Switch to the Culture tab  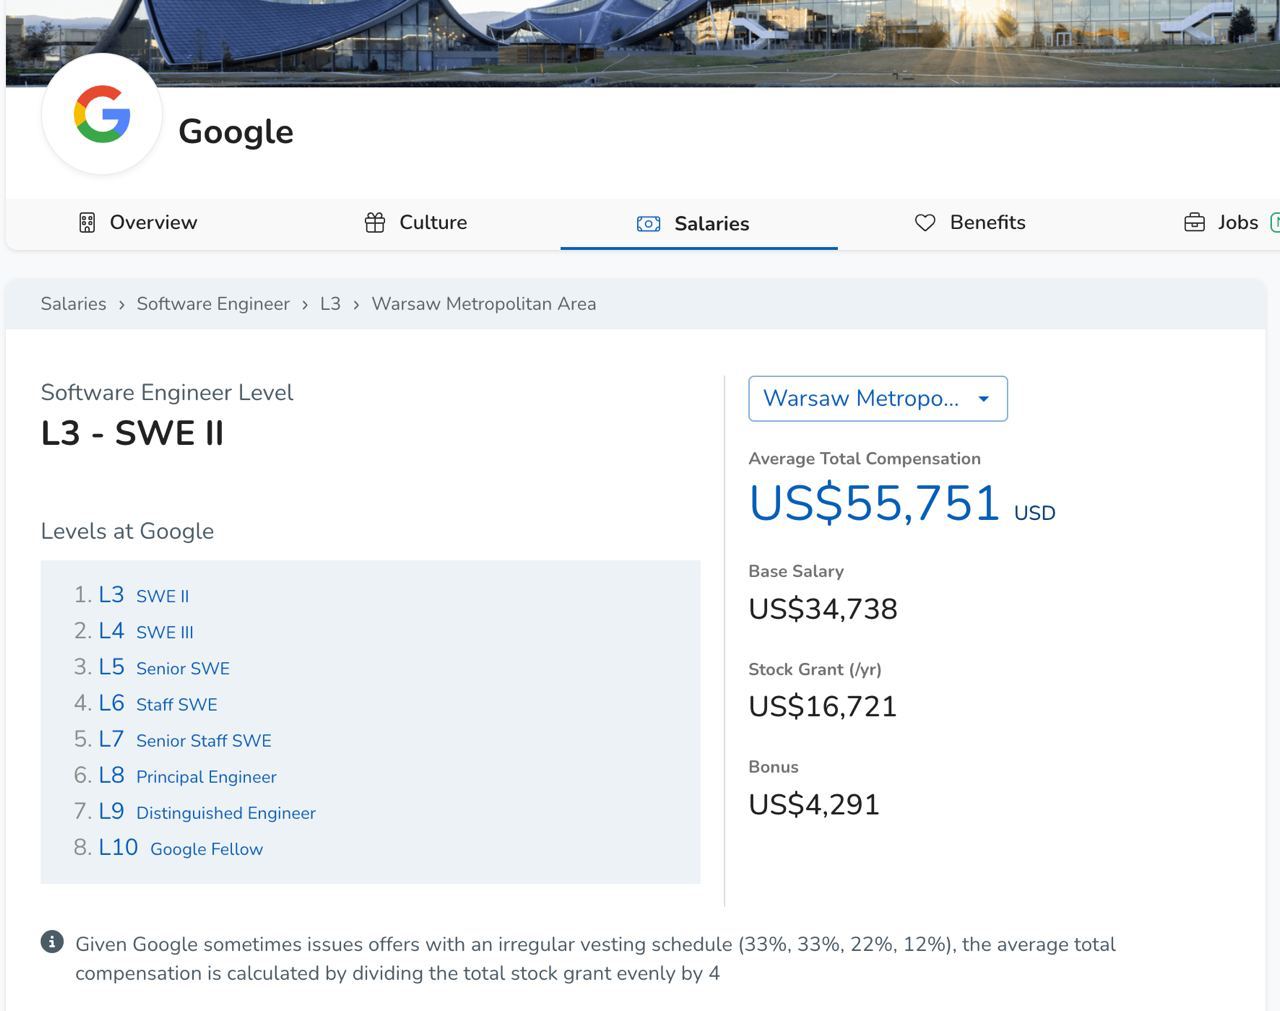point(415,223)
